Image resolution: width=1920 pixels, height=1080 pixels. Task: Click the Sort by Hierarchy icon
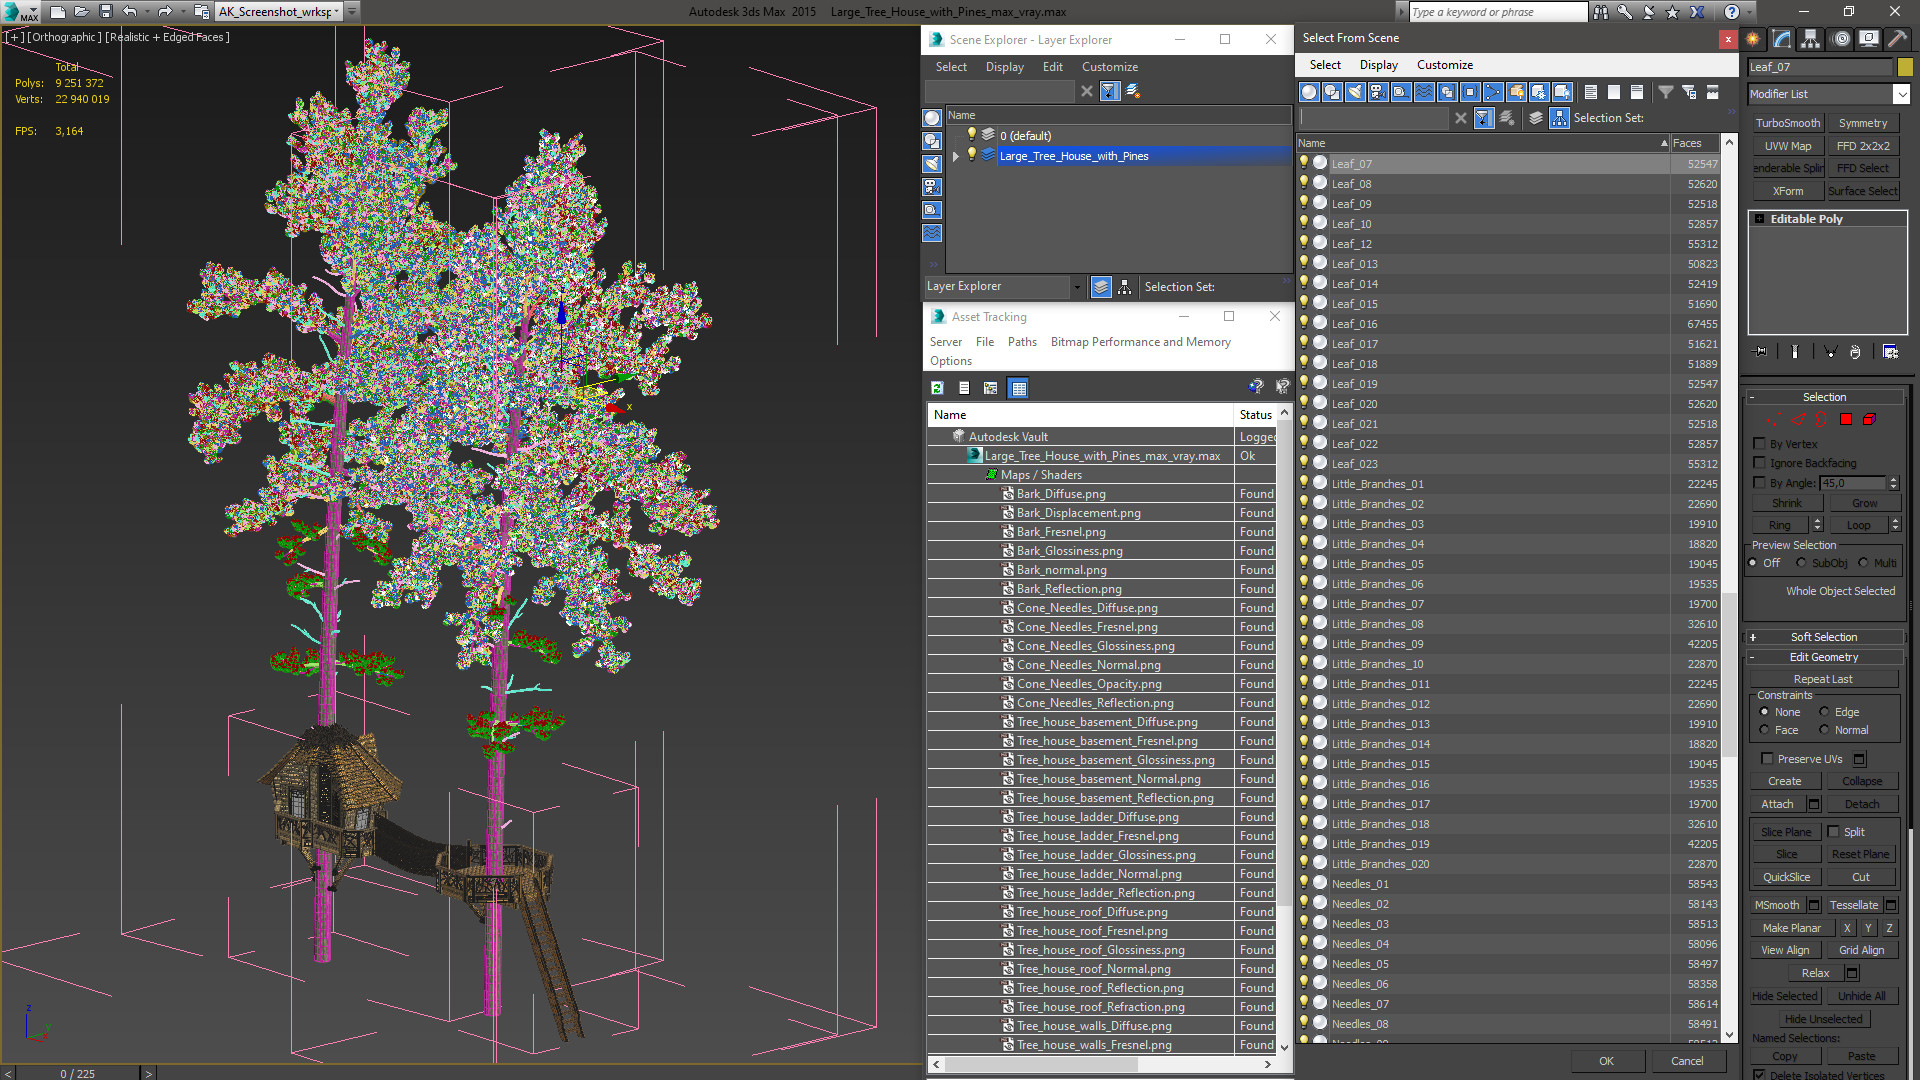pyautogui.click(x=1559, y=118)
